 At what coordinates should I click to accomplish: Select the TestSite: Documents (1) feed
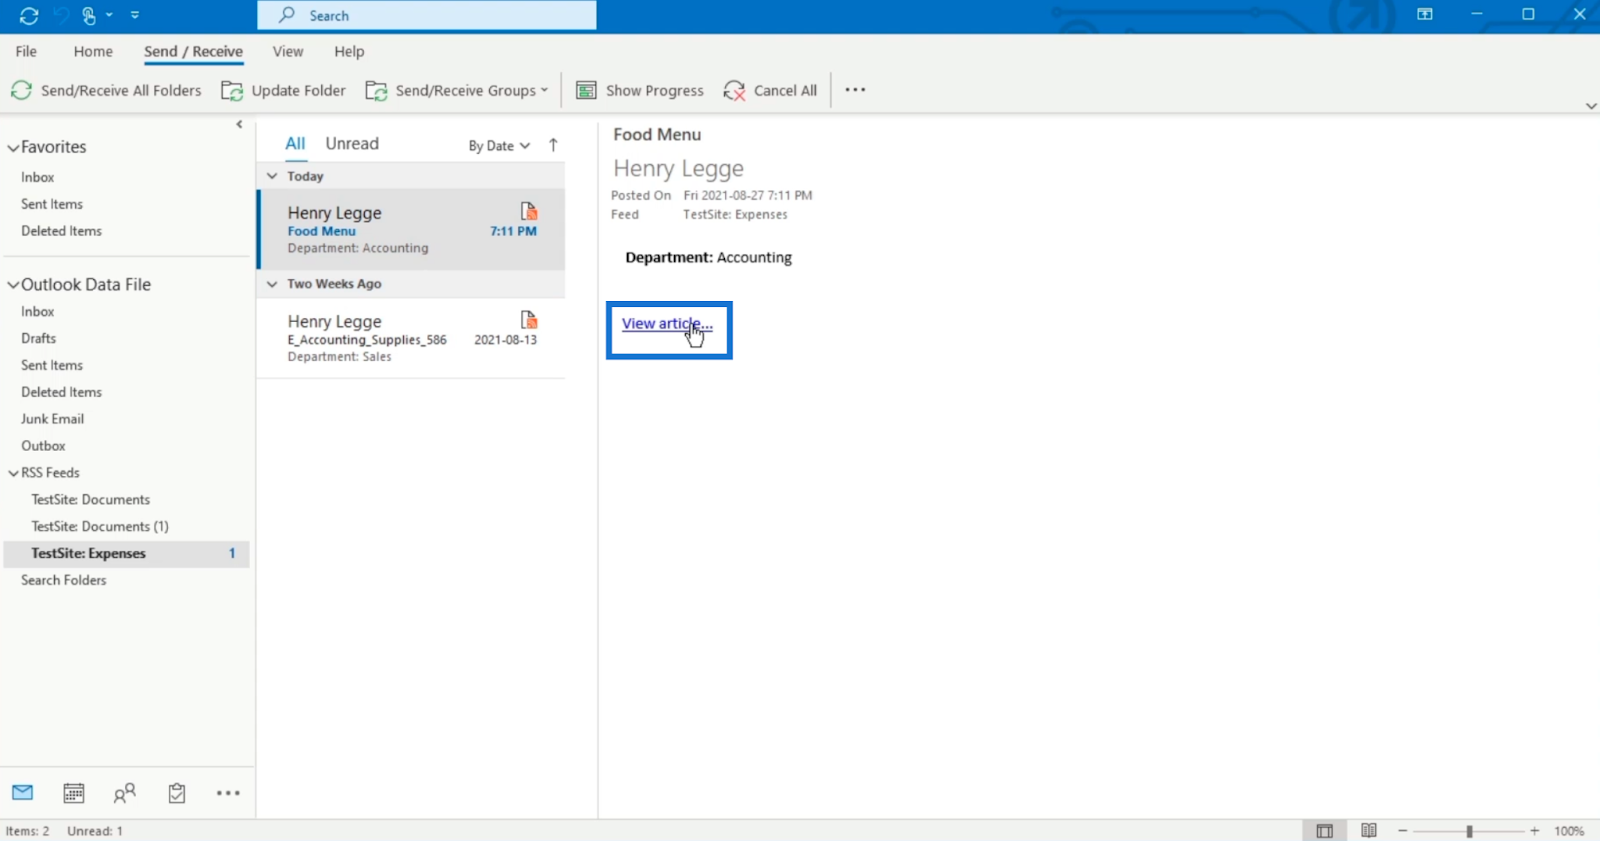click(x=100, y=526)
